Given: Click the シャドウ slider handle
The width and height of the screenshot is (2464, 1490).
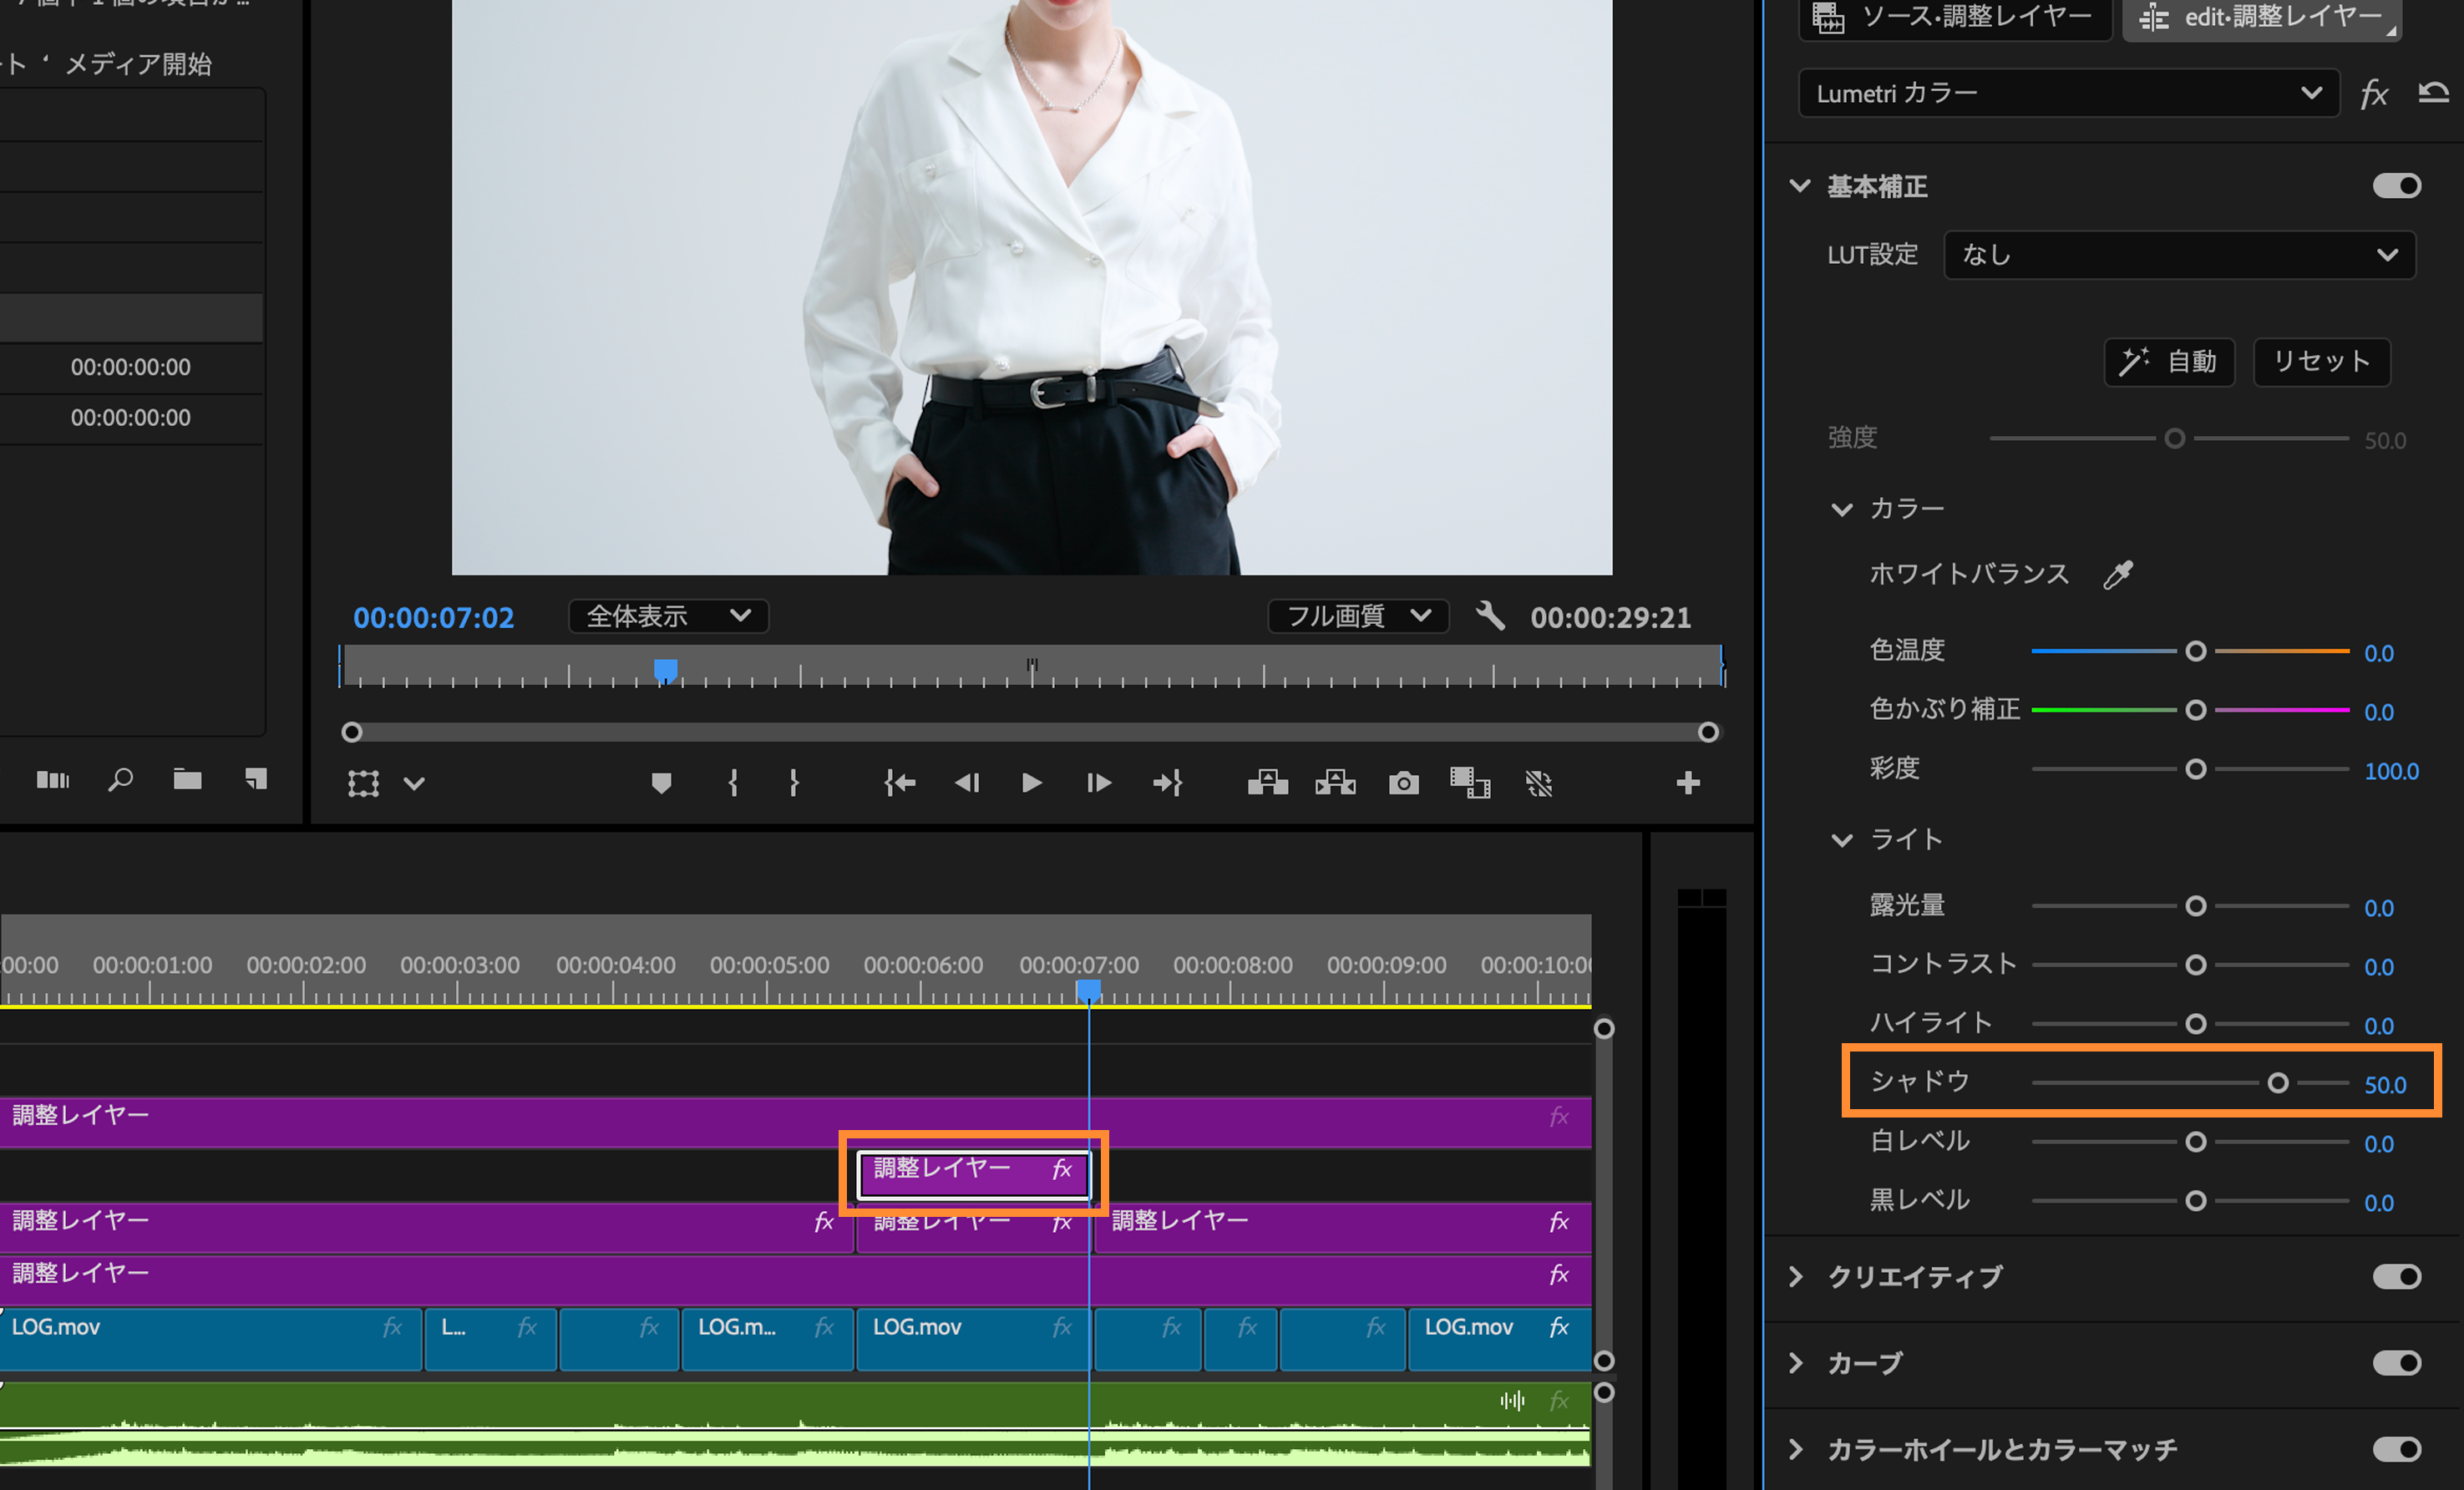Looking at the screenshot, I should point(2277,1083).
